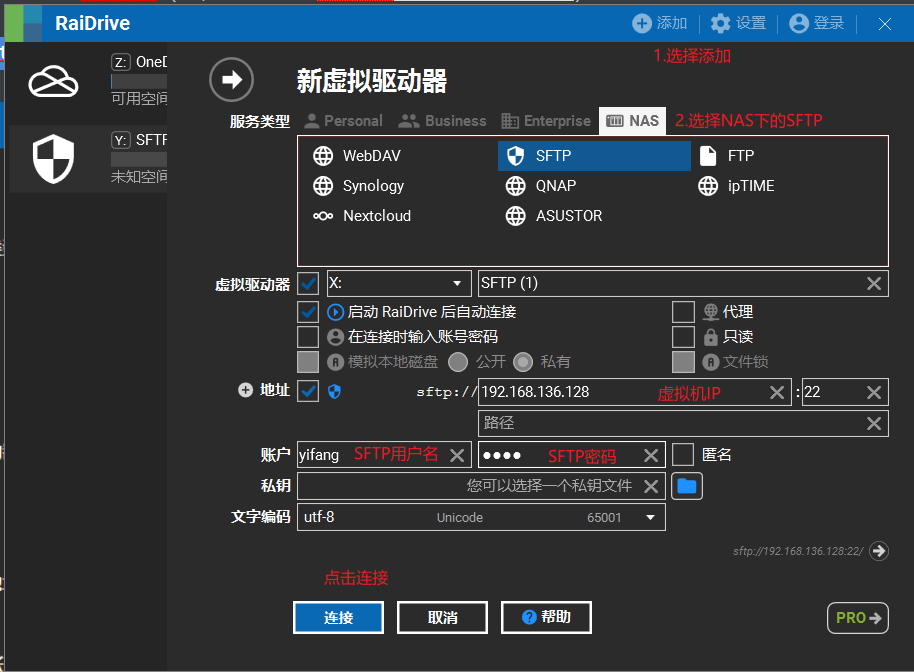Click the PRO upgrade button
The width and height of the screenshot is (914, 672).
tap(857, 618)
